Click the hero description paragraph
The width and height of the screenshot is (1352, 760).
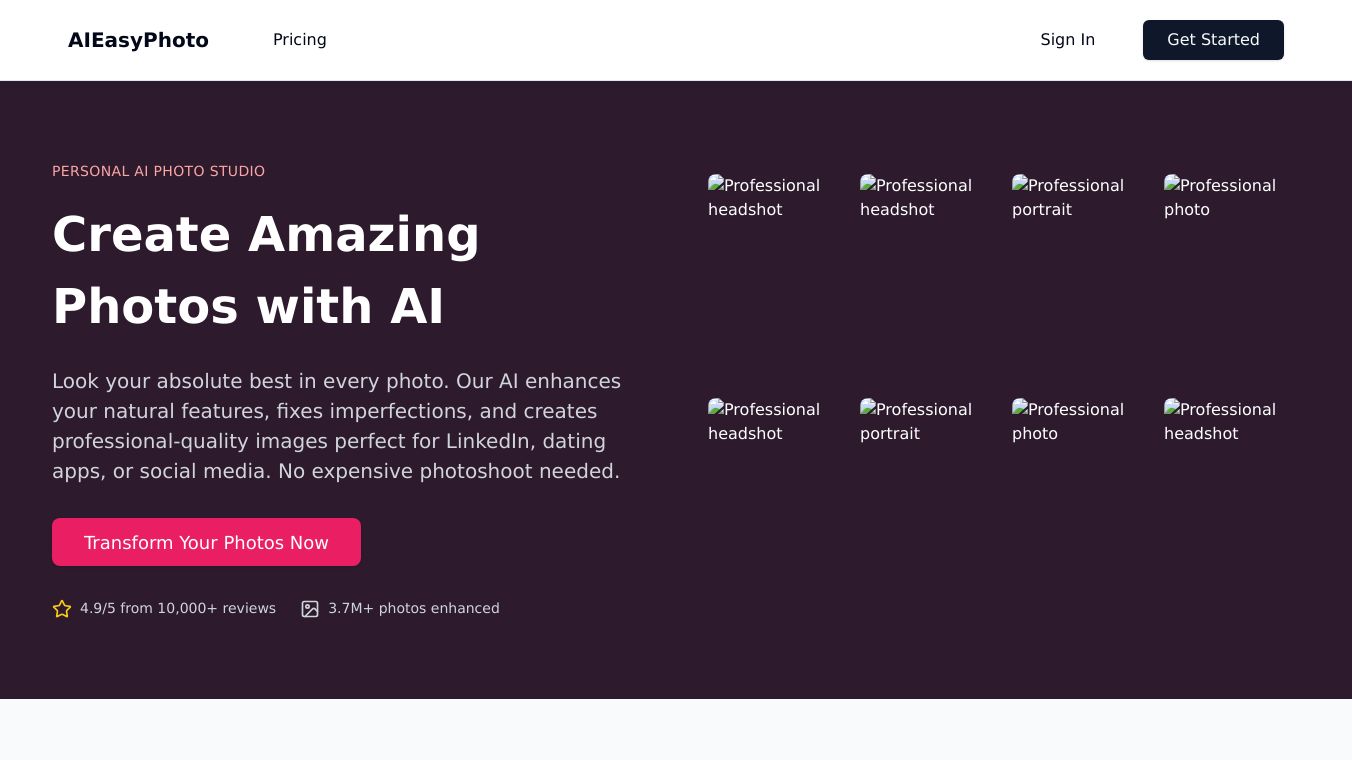pos(337,426)
